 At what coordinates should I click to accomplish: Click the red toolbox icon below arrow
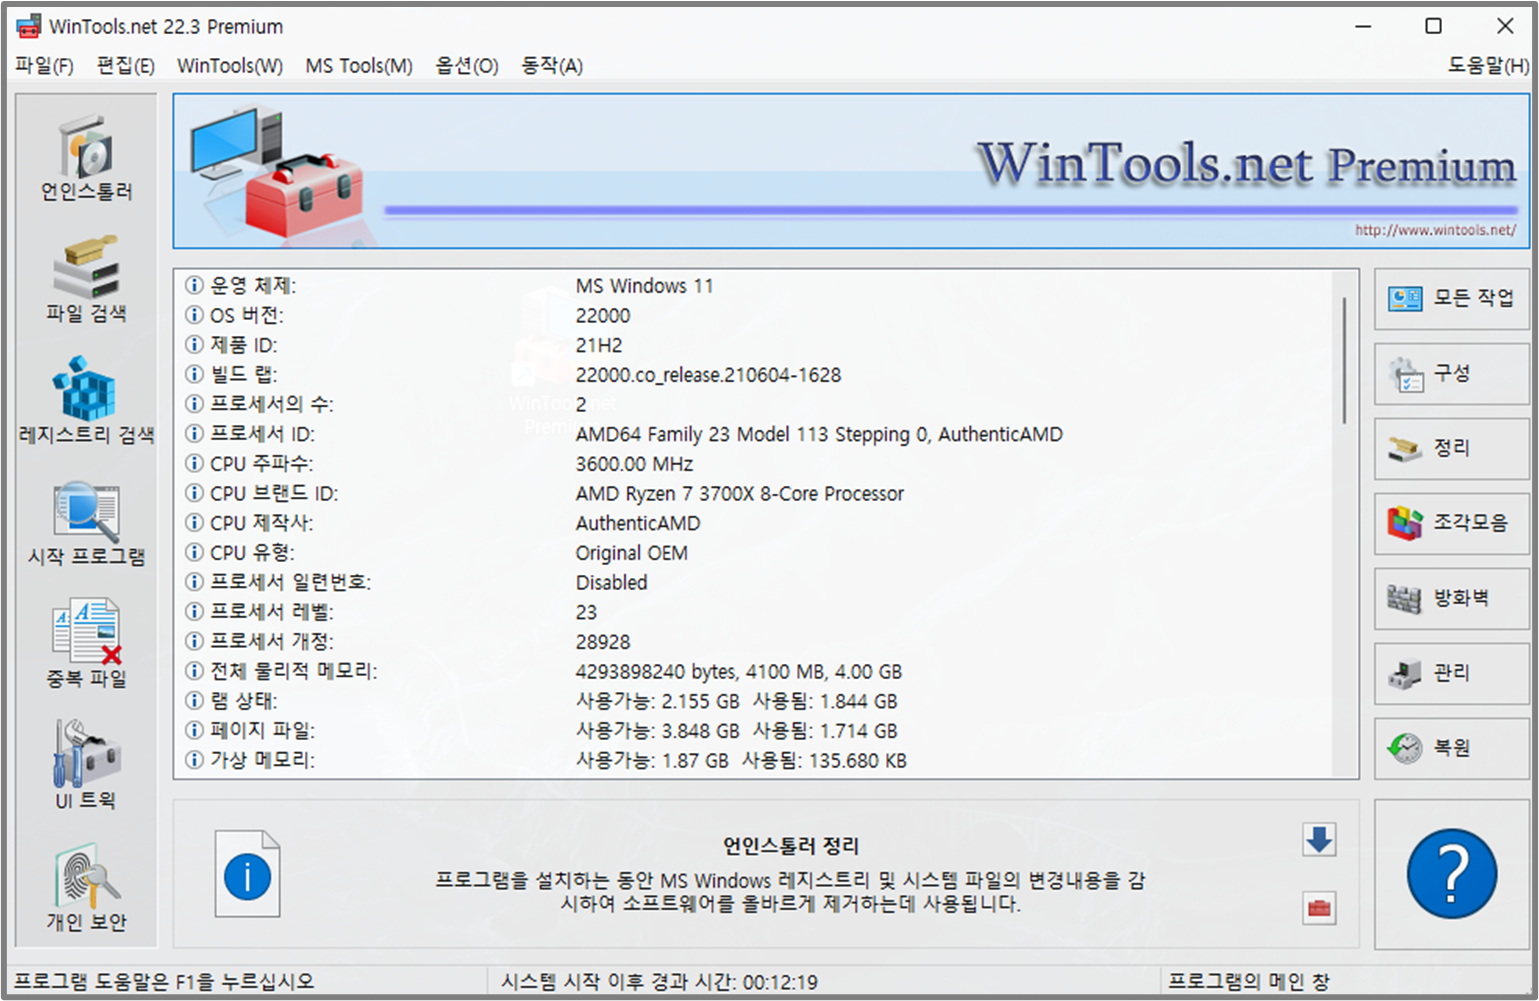[x=1319, y=908]
